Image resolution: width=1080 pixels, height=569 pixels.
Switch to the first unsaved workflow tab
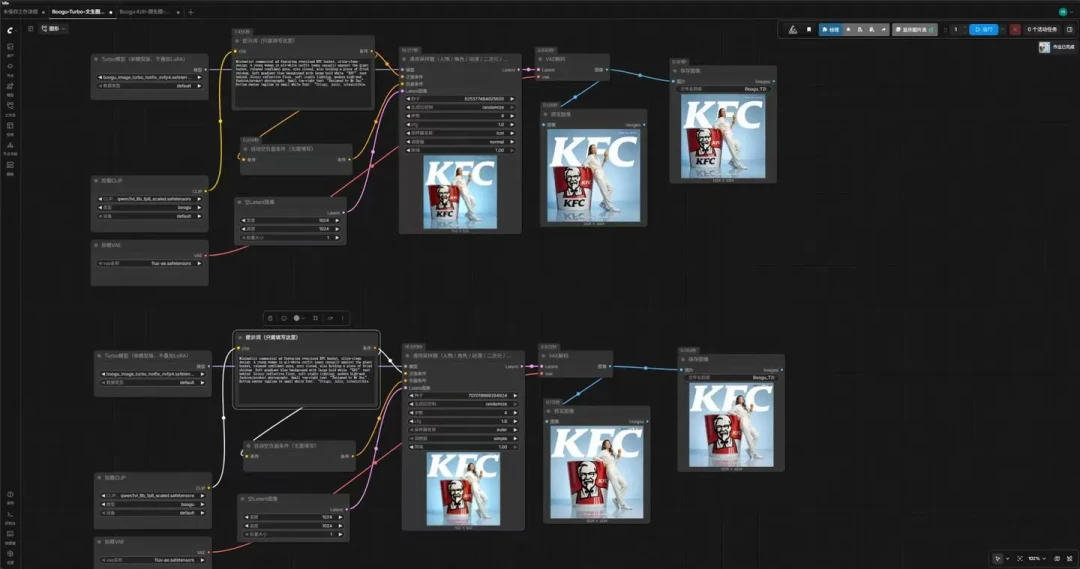(21, 12)
